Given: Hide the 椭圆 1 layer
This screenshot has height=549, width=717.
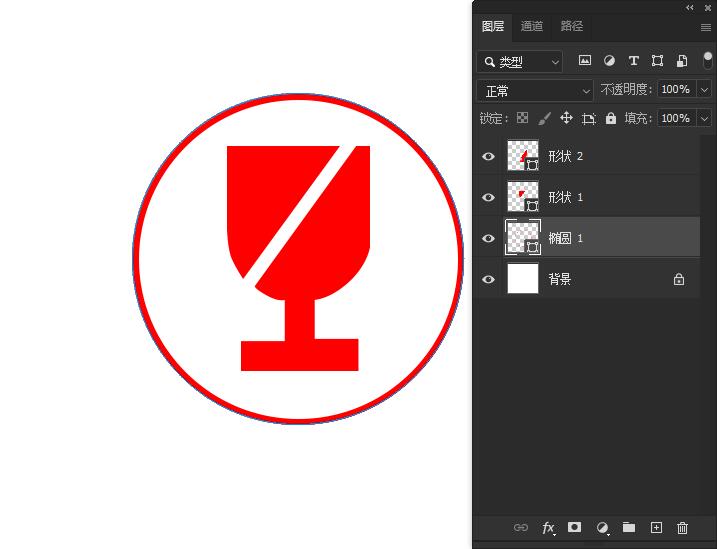Looking at the screenshot, I should pos(488,239).
